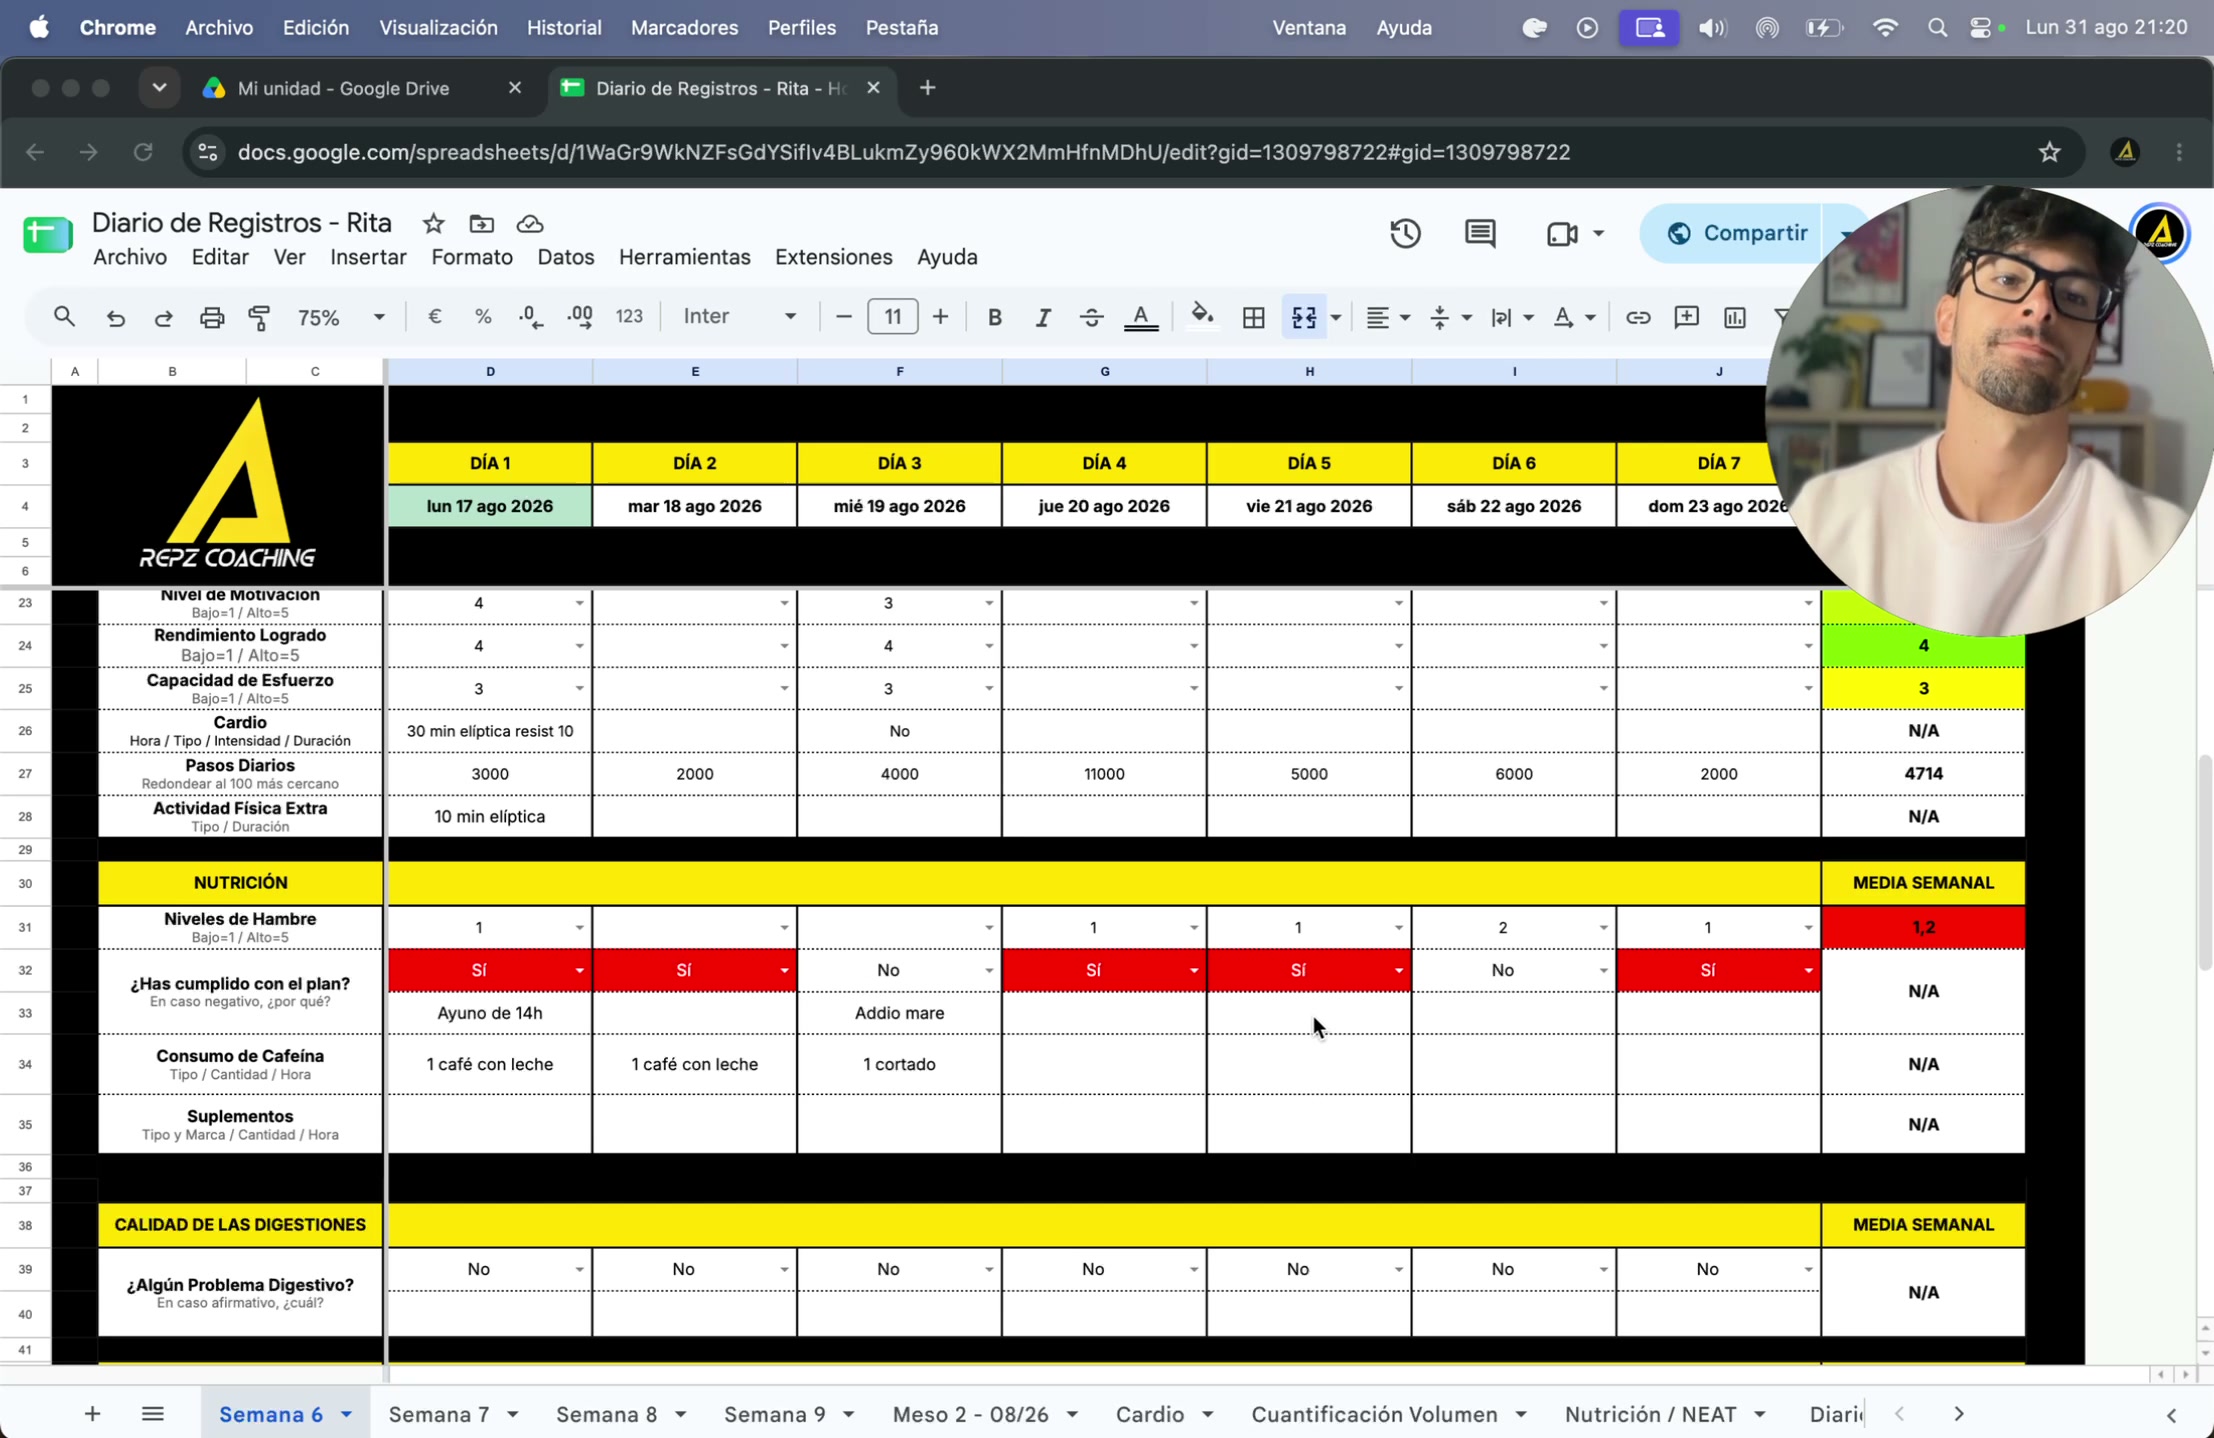Viewport: 2214px width, 1438px height.
Task: Open version history
Action: [1405, 233]
